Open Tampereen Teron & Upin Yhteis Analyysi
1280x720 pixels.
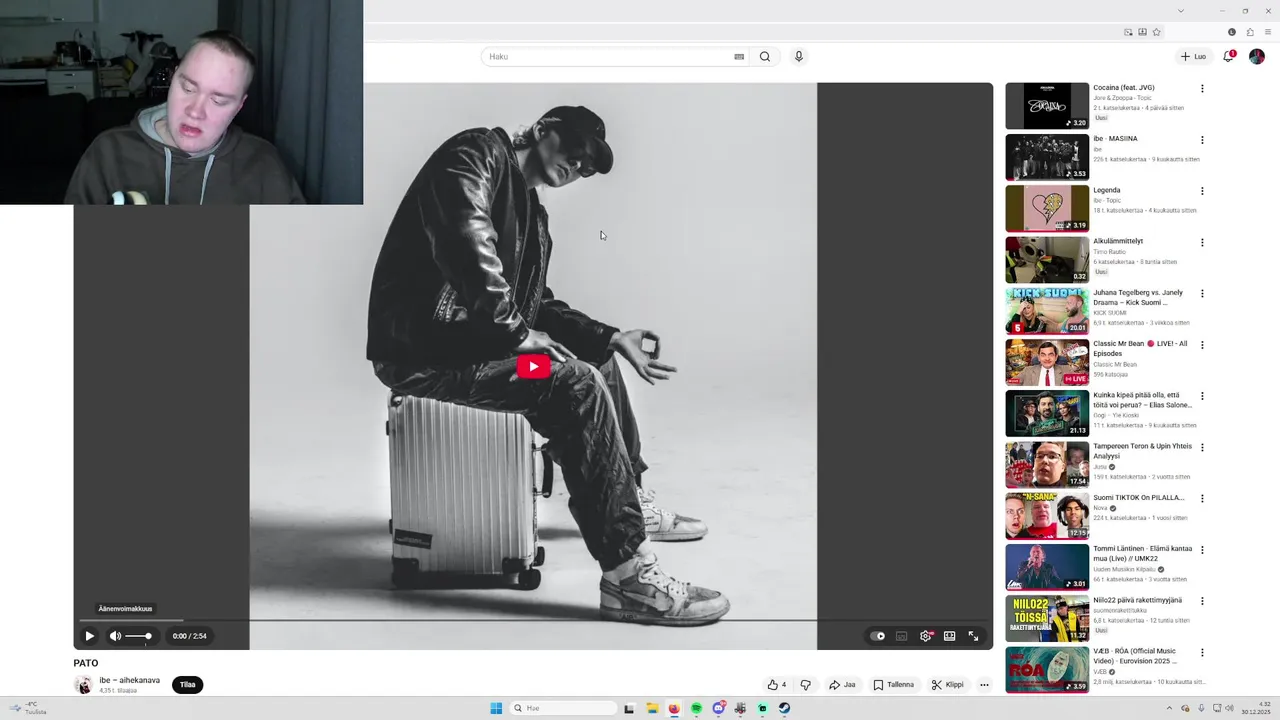(1047, 465)
